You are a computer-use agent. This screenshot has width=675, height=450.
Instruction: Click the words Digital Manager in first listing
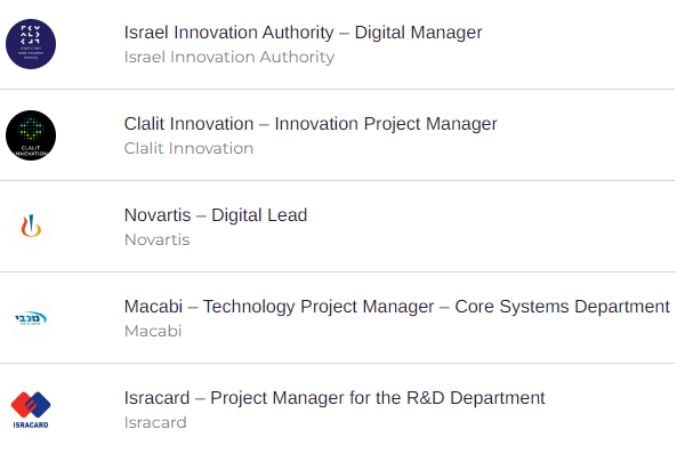tap(418, 32)
